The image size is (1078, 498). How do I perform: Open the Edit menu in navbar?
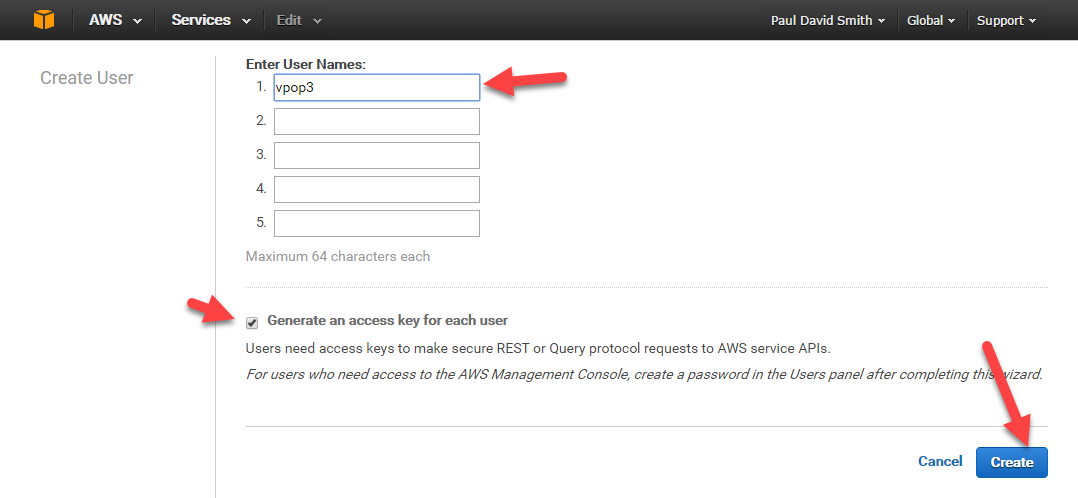tap(299, 20)
